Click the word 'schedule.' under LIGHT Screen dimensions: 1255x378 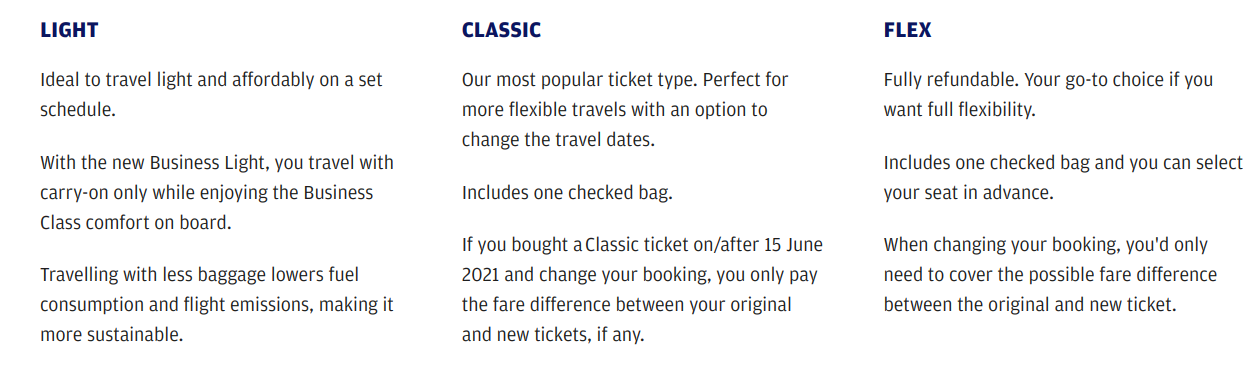[x=78, y=110]
